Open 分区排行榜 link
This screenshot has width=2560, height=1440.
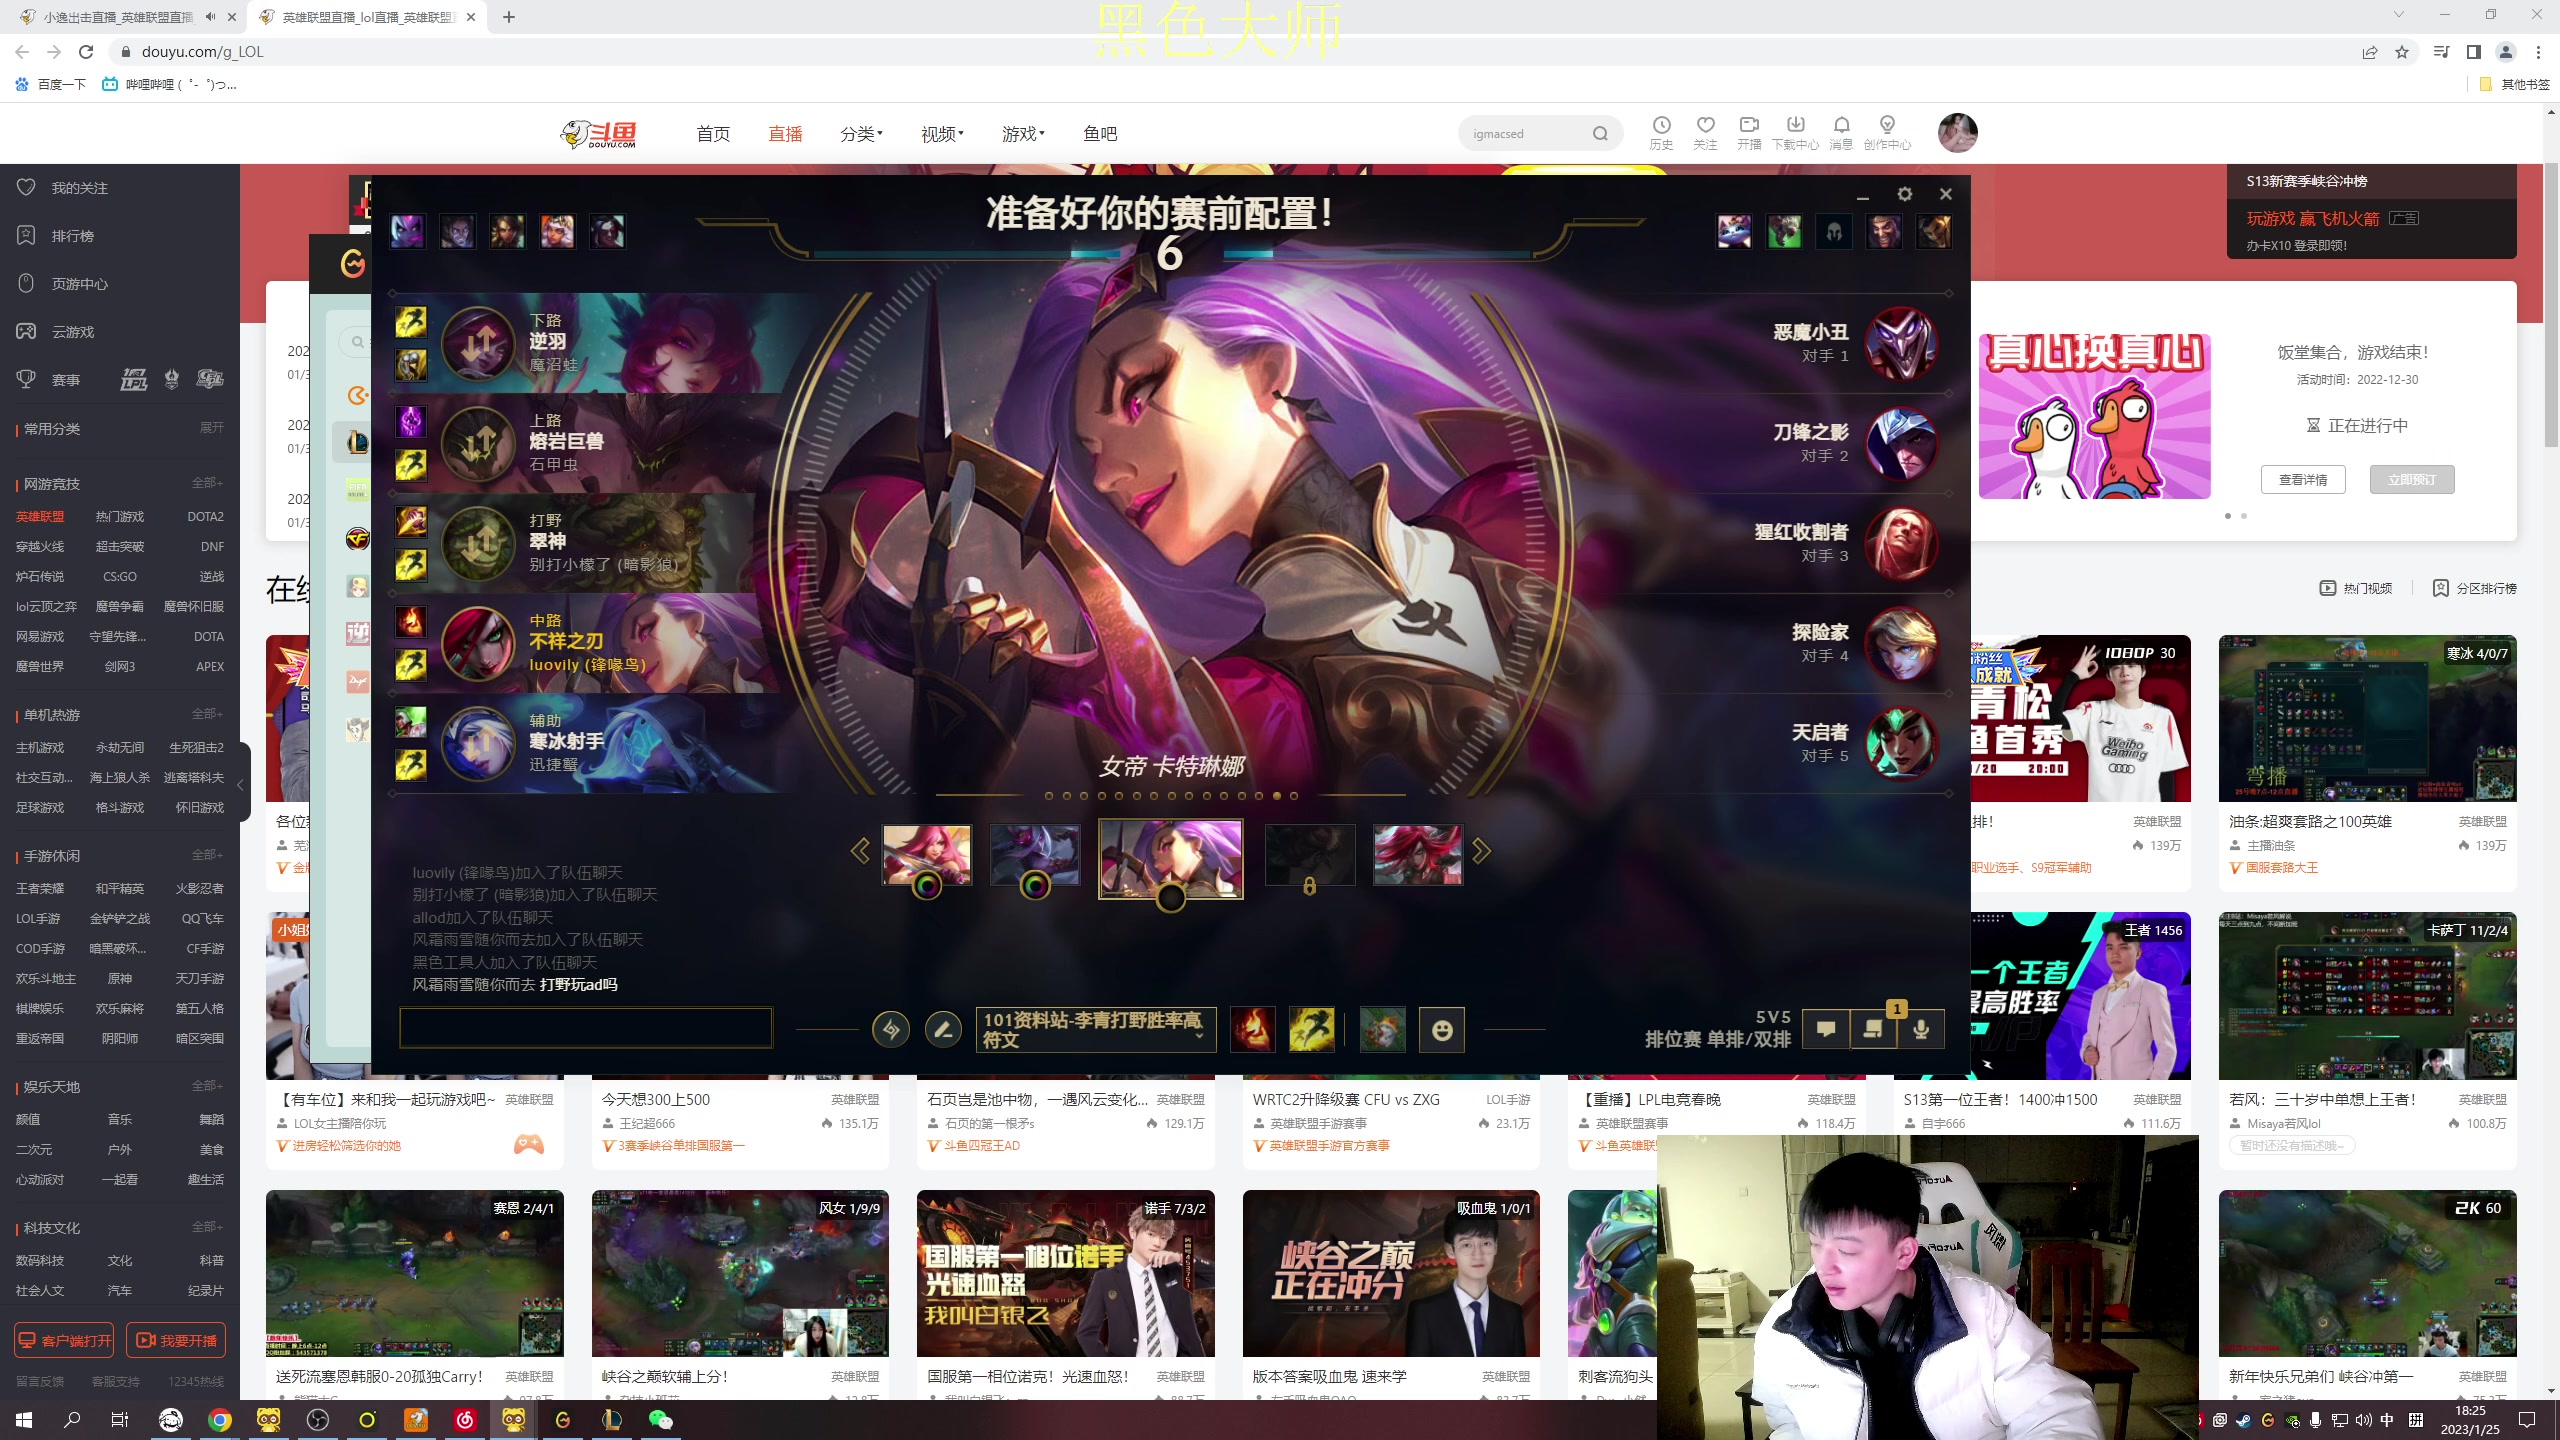[x=2474, y=588]
